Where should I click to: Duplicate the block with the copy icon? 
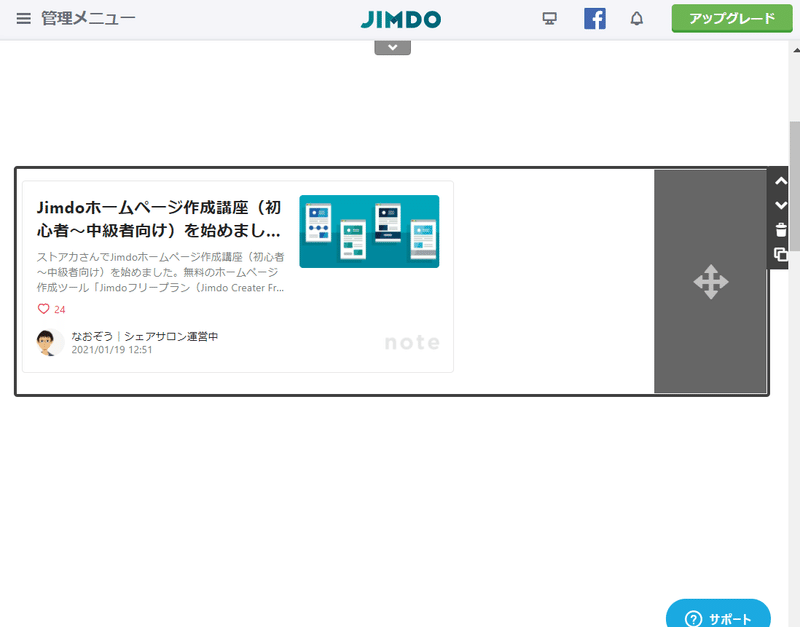click(781, 255)
